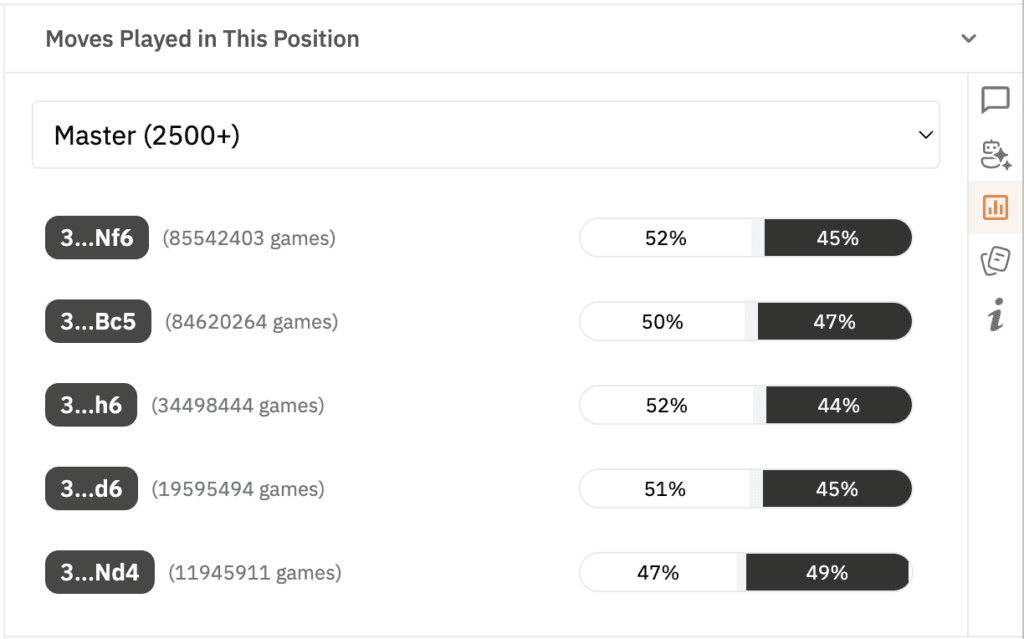Click the 52% white win bar for Nf6

(x=665, y=238)
